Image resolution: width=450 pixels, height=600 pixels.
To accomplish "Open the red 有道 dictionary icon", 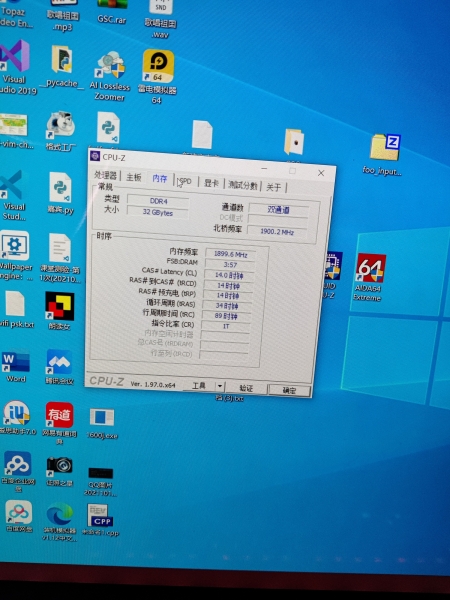I will [60, 422].
